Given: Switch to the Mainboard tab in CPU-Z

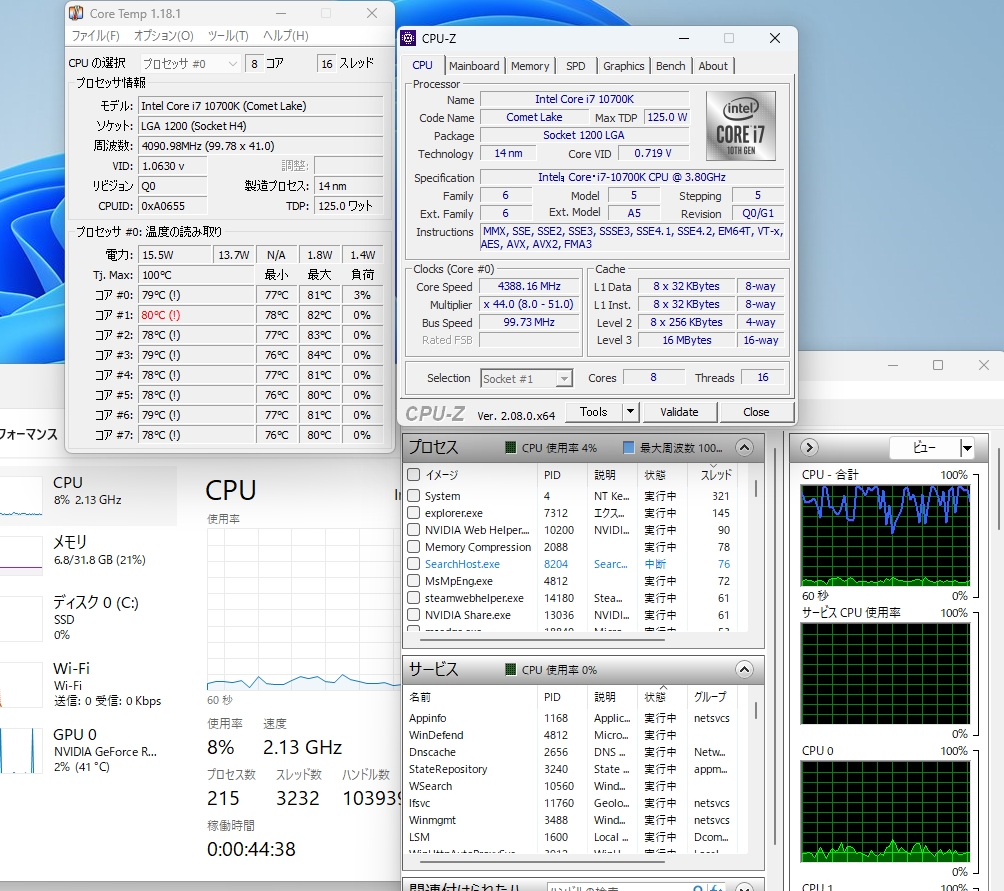Looking at the screenshot, I should (x=474, y=66).
